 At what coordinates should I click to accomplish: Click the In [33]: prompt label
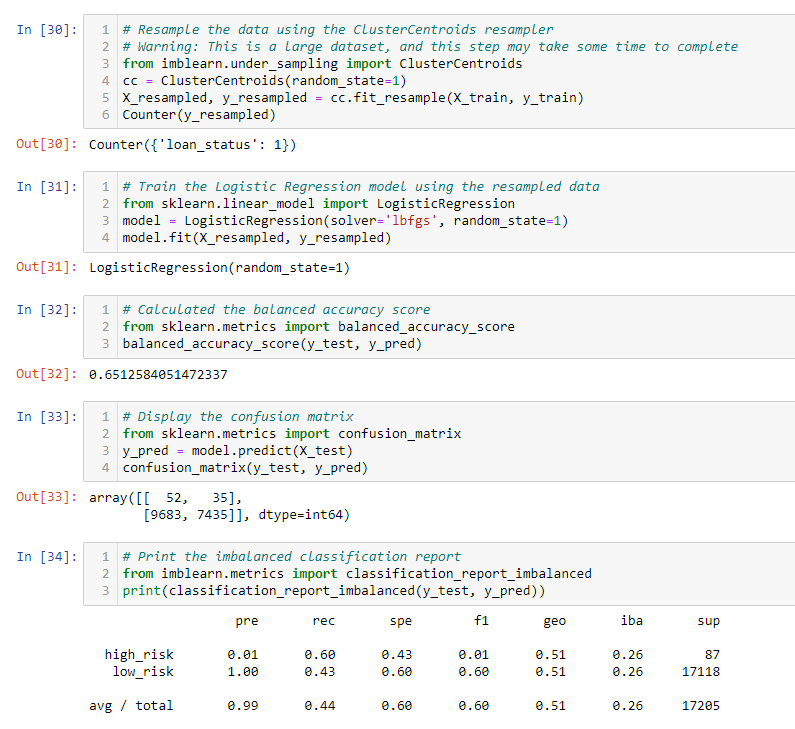click(47, 417)
